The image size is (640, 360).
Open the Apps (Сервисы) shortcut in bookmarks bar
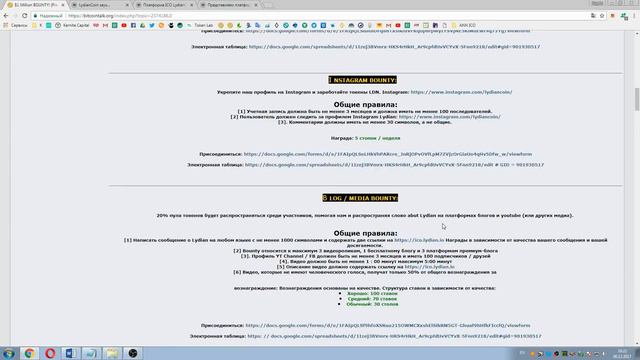point(15,25)
